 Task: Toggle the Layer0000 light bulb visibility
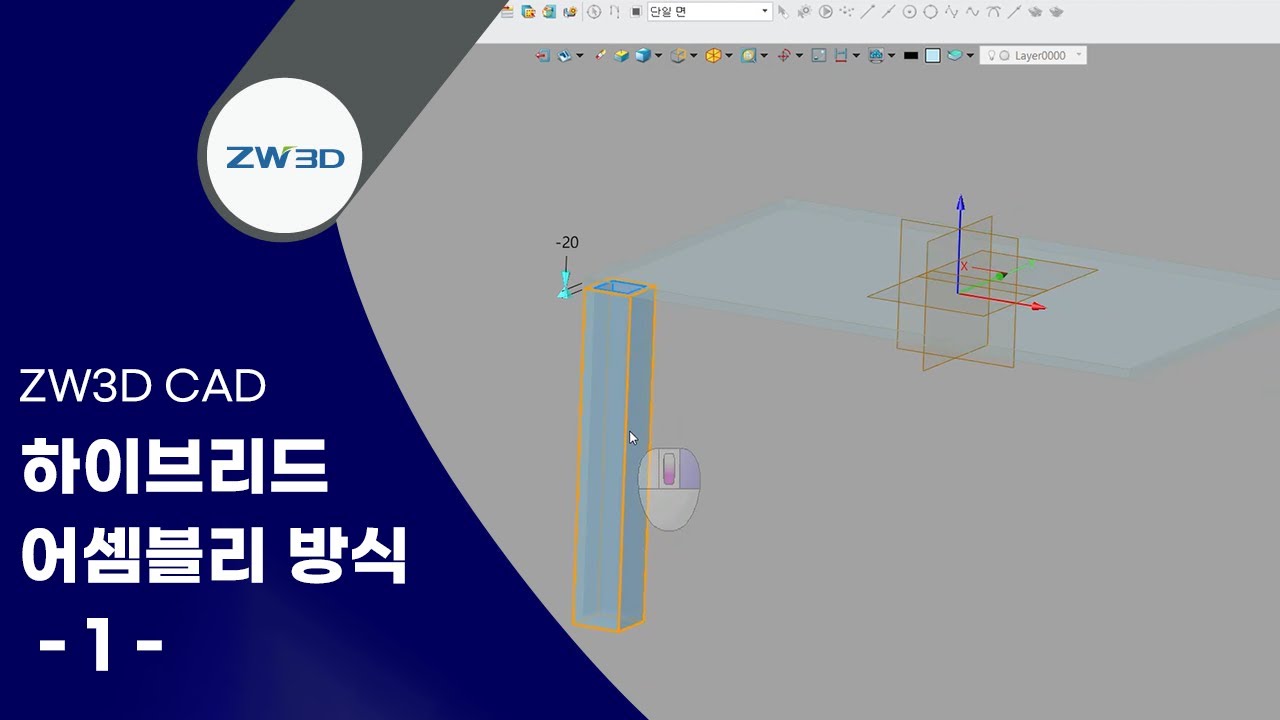[x=991, y=56]
